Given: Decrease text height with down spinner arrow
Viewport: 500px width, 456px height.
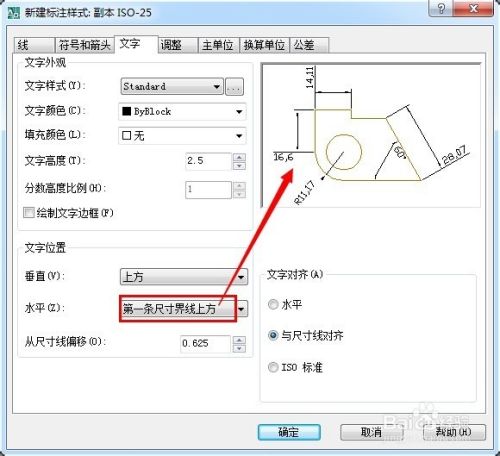Looking at the screenshot, I should (x=239, y=166).
